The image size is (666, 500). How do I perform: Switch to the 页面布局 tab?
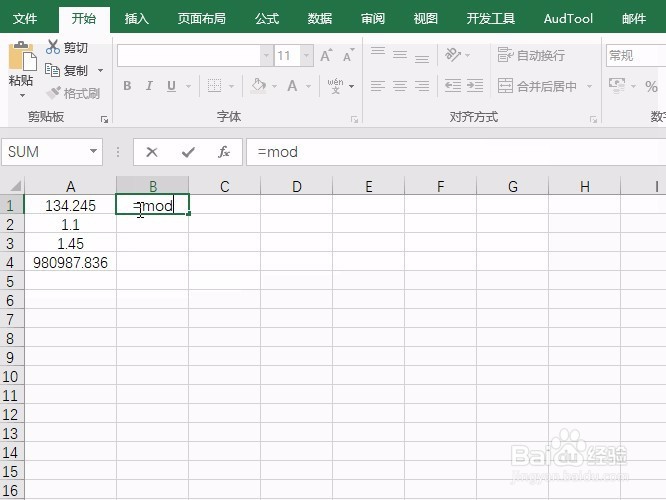[x=202, y=19]
